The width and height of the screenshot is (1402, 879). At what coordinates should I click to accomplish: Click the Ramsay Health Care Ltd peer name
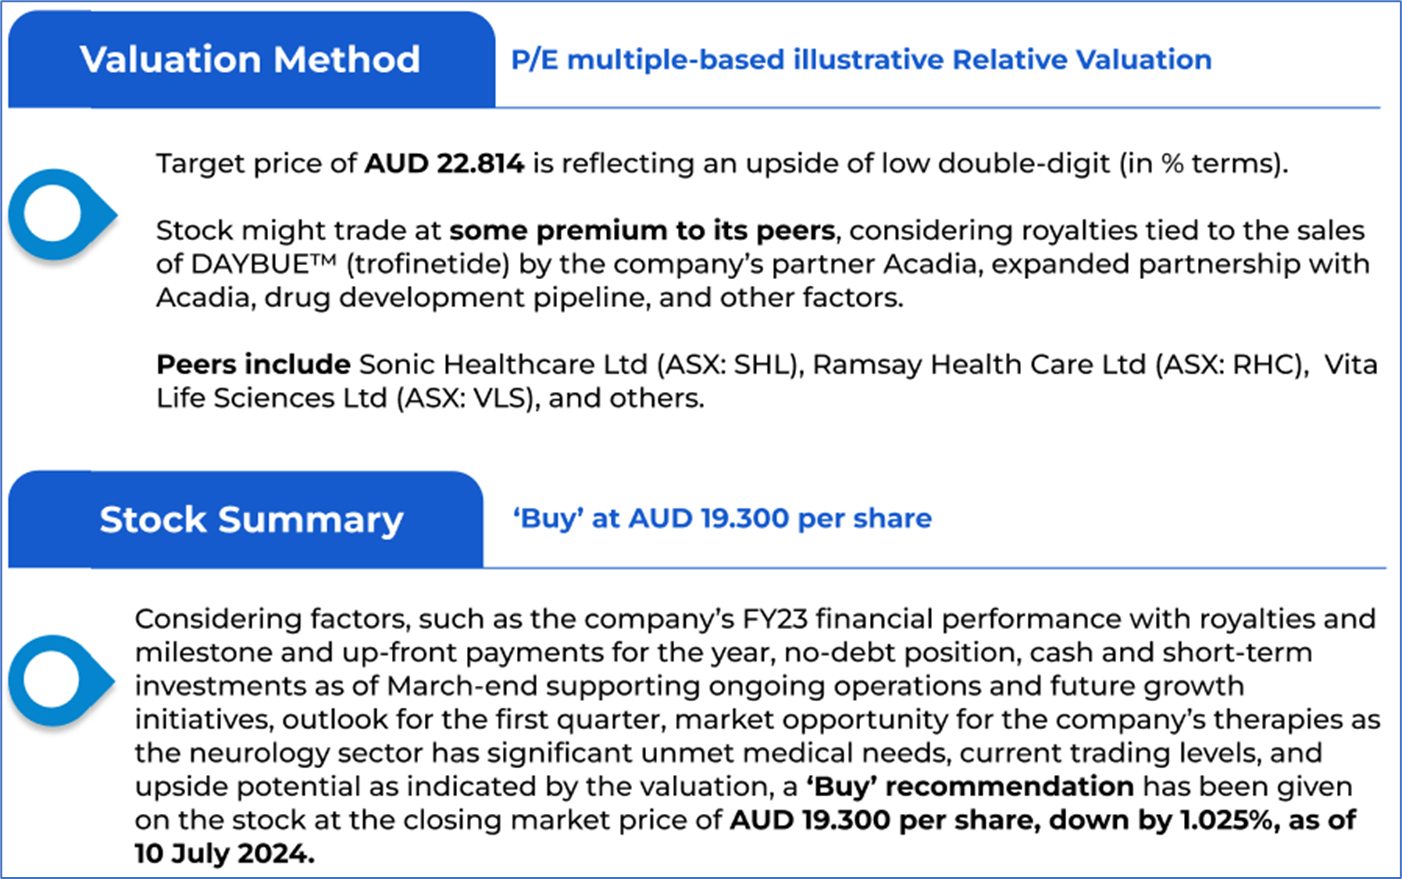coord(979,364)
